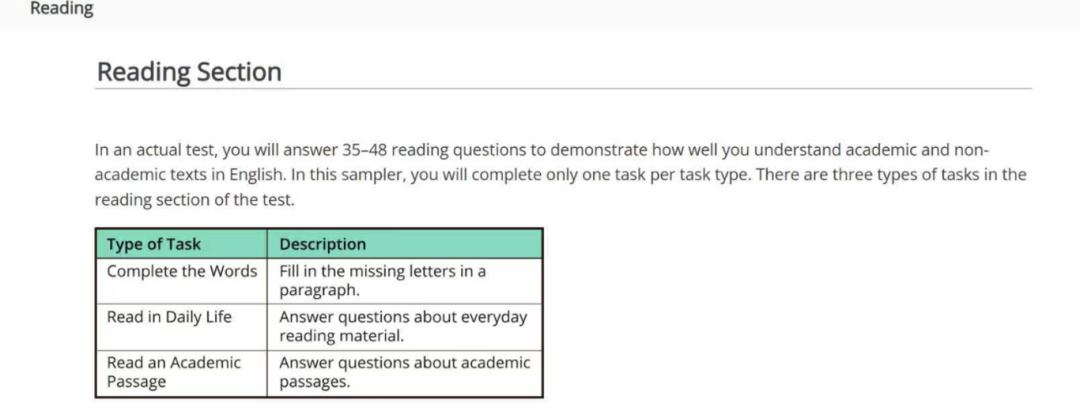The image size is (1080, 411).
Task: Select the "Read an Academic Passage" cell
Action: pyautogui.click(x=173, y=372)
